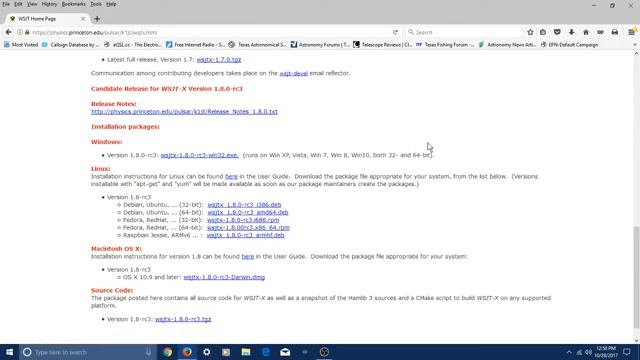The width and height of the screenshot is (640, 360).
Task: Click the volume icon in system tray
Action: (588, 352)
